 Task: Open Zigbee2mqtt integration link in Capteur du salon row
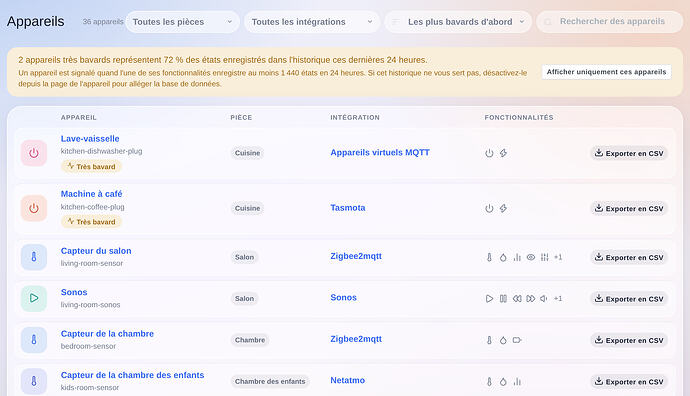click(356, 256)
